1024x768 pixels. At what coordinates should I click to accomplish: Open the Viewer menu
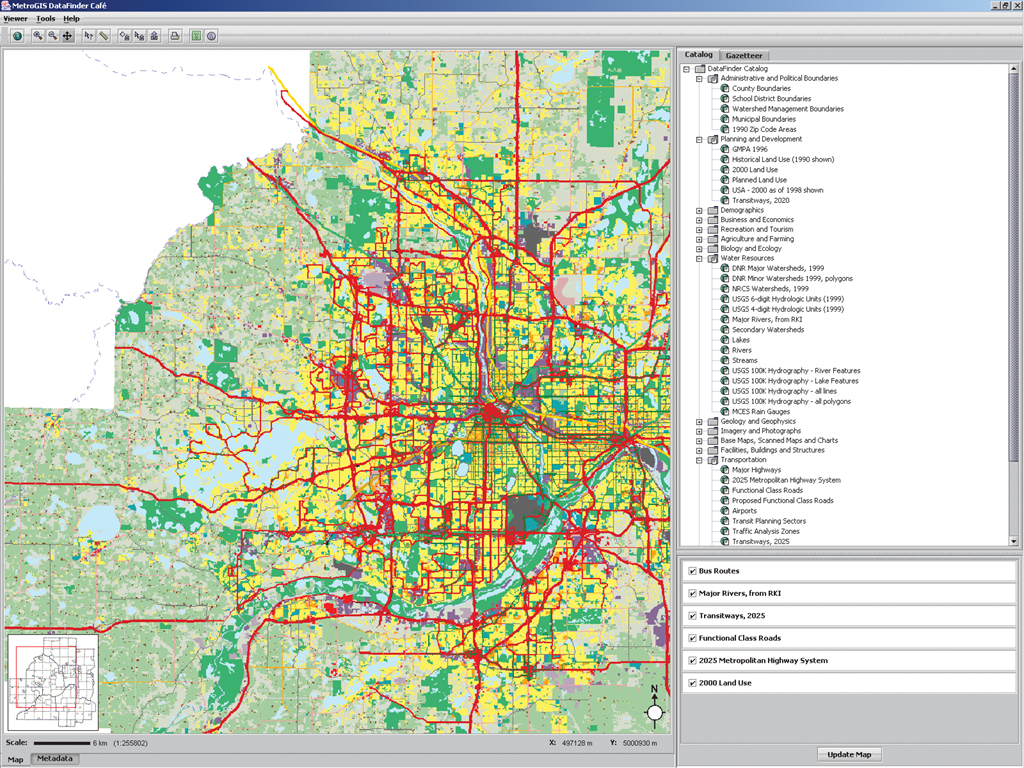point(16,19)
